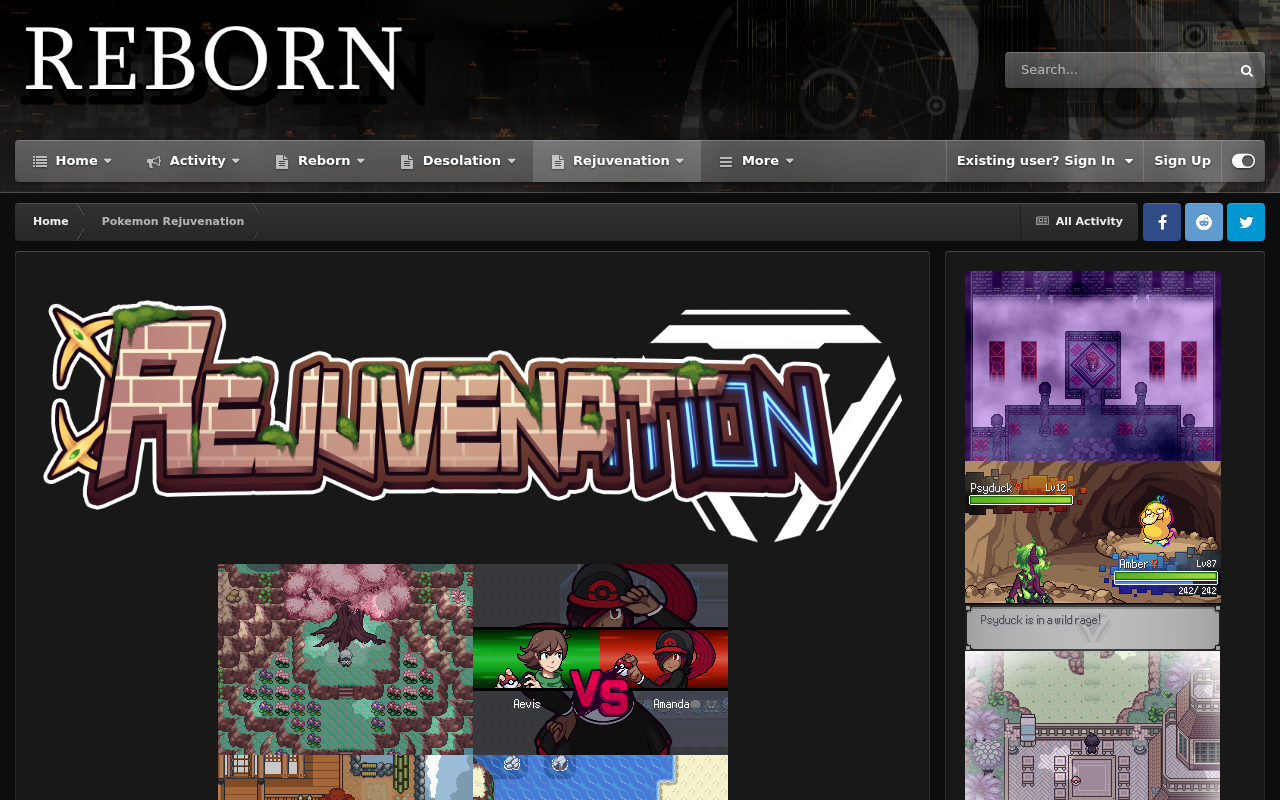This screenshot has height=800, width=1280.
Task: Open the All Activity stream link
Action: click(x=1079, y=222)
